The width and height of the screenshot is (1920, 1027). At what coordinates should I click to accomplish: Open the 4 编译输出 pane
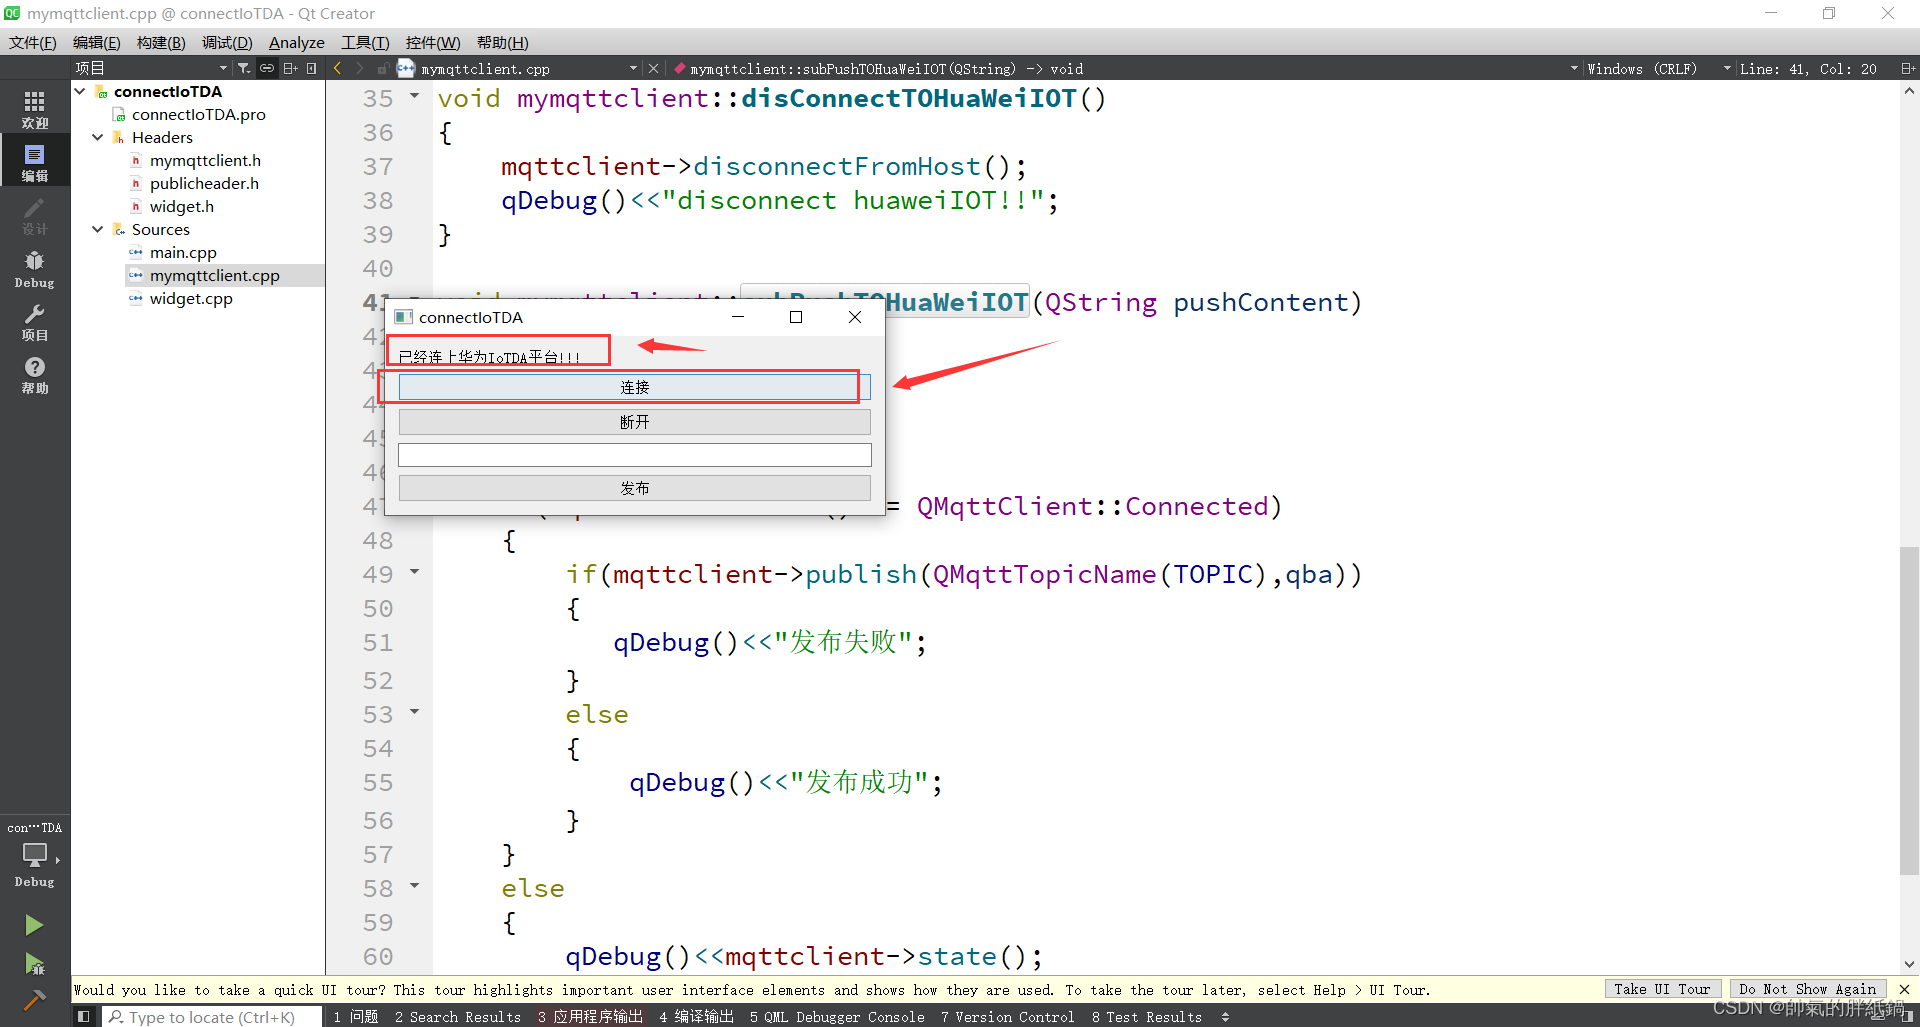point(696,1017)
